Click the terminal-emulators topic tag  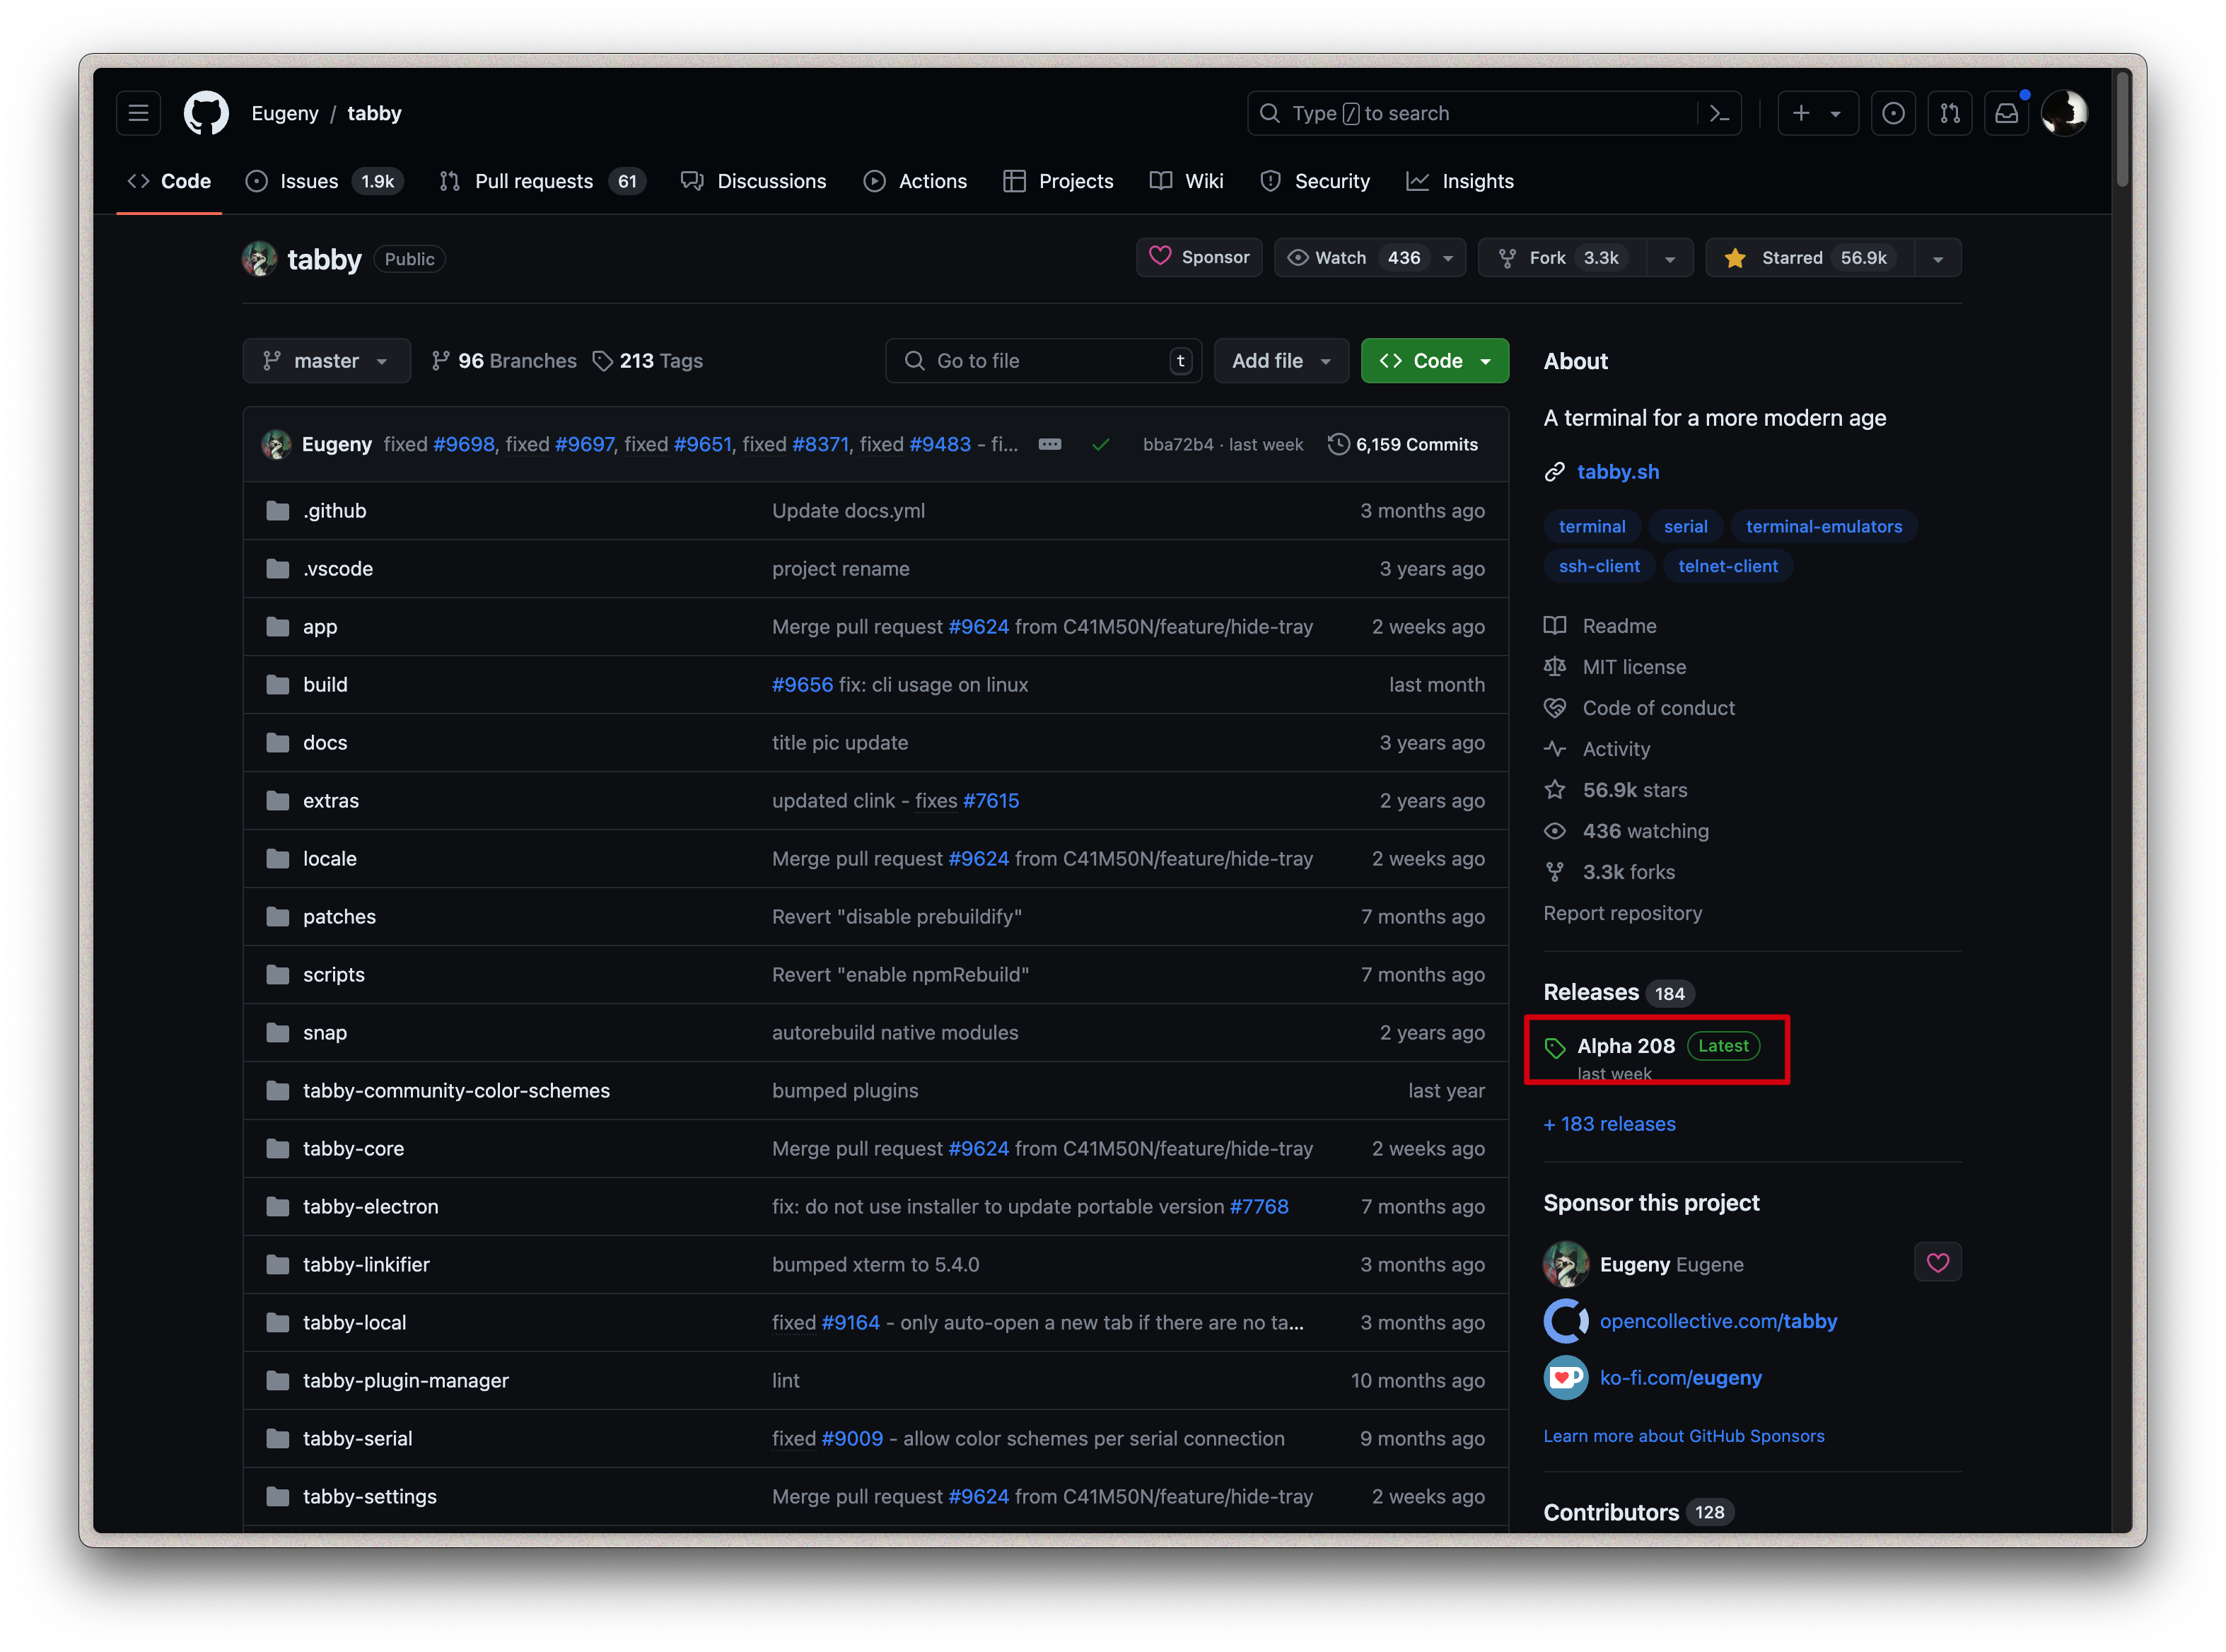1823,527
